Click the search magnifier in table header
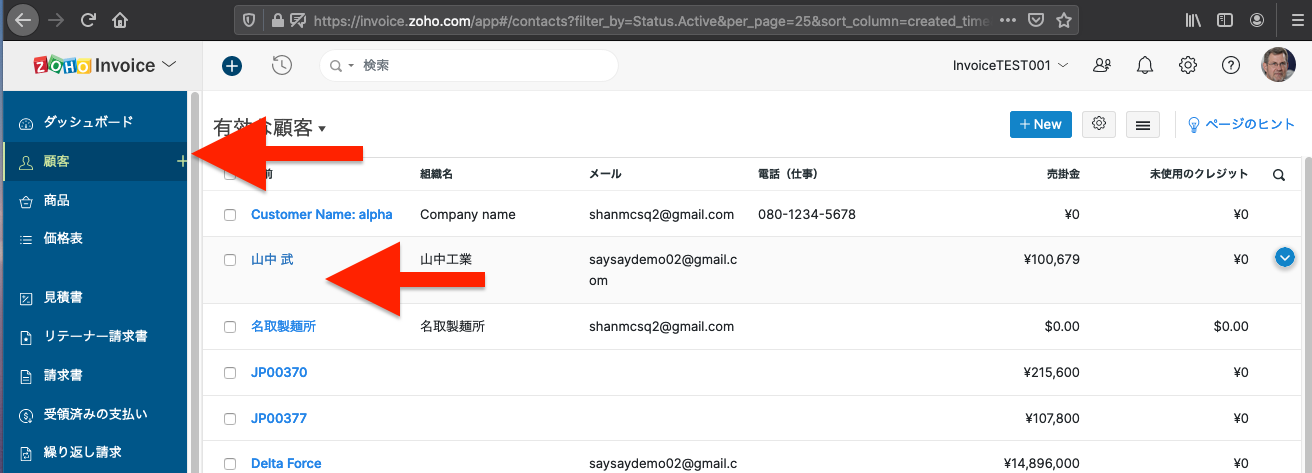The image size is (1312, 473). tap(1279, 174)
